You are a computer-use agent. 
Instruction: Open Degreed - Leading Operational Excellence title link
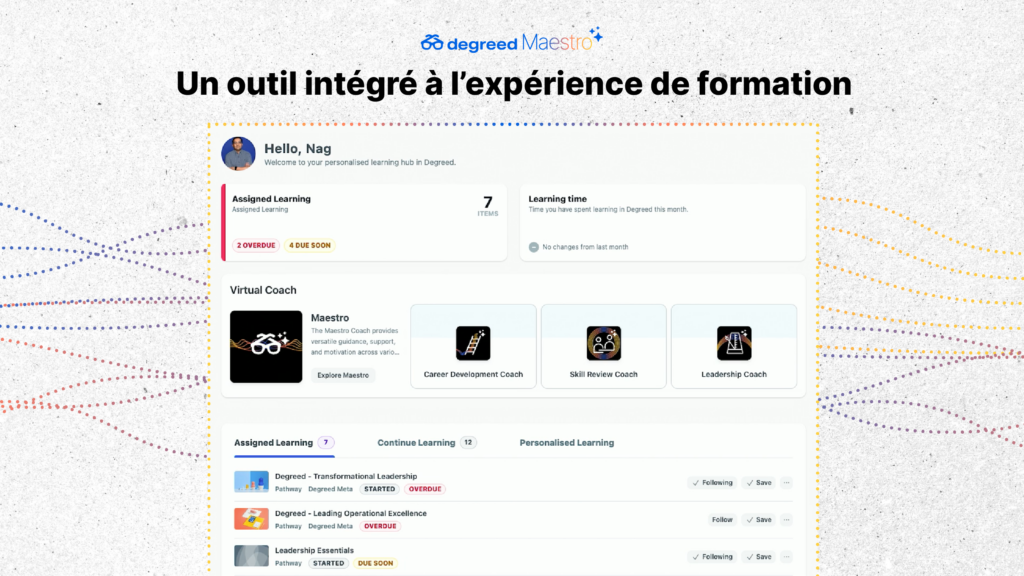tap(351, 513)
